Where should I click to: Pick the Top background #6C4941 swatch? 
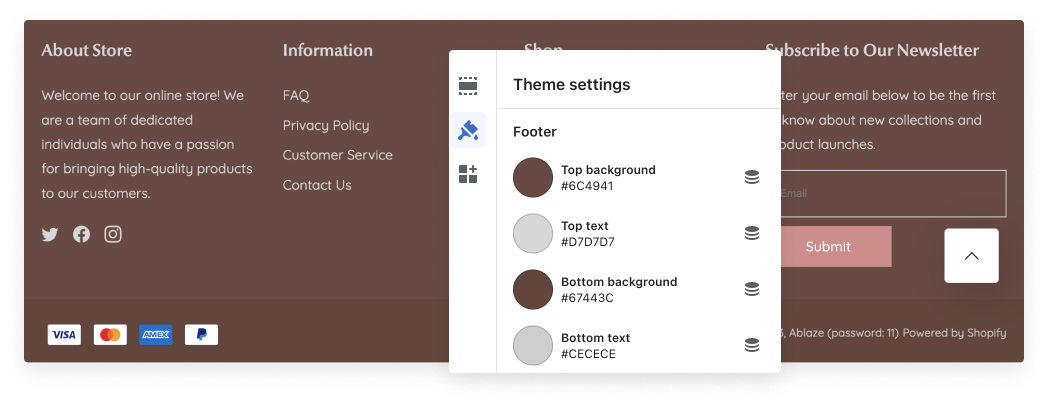coord(533,178)
